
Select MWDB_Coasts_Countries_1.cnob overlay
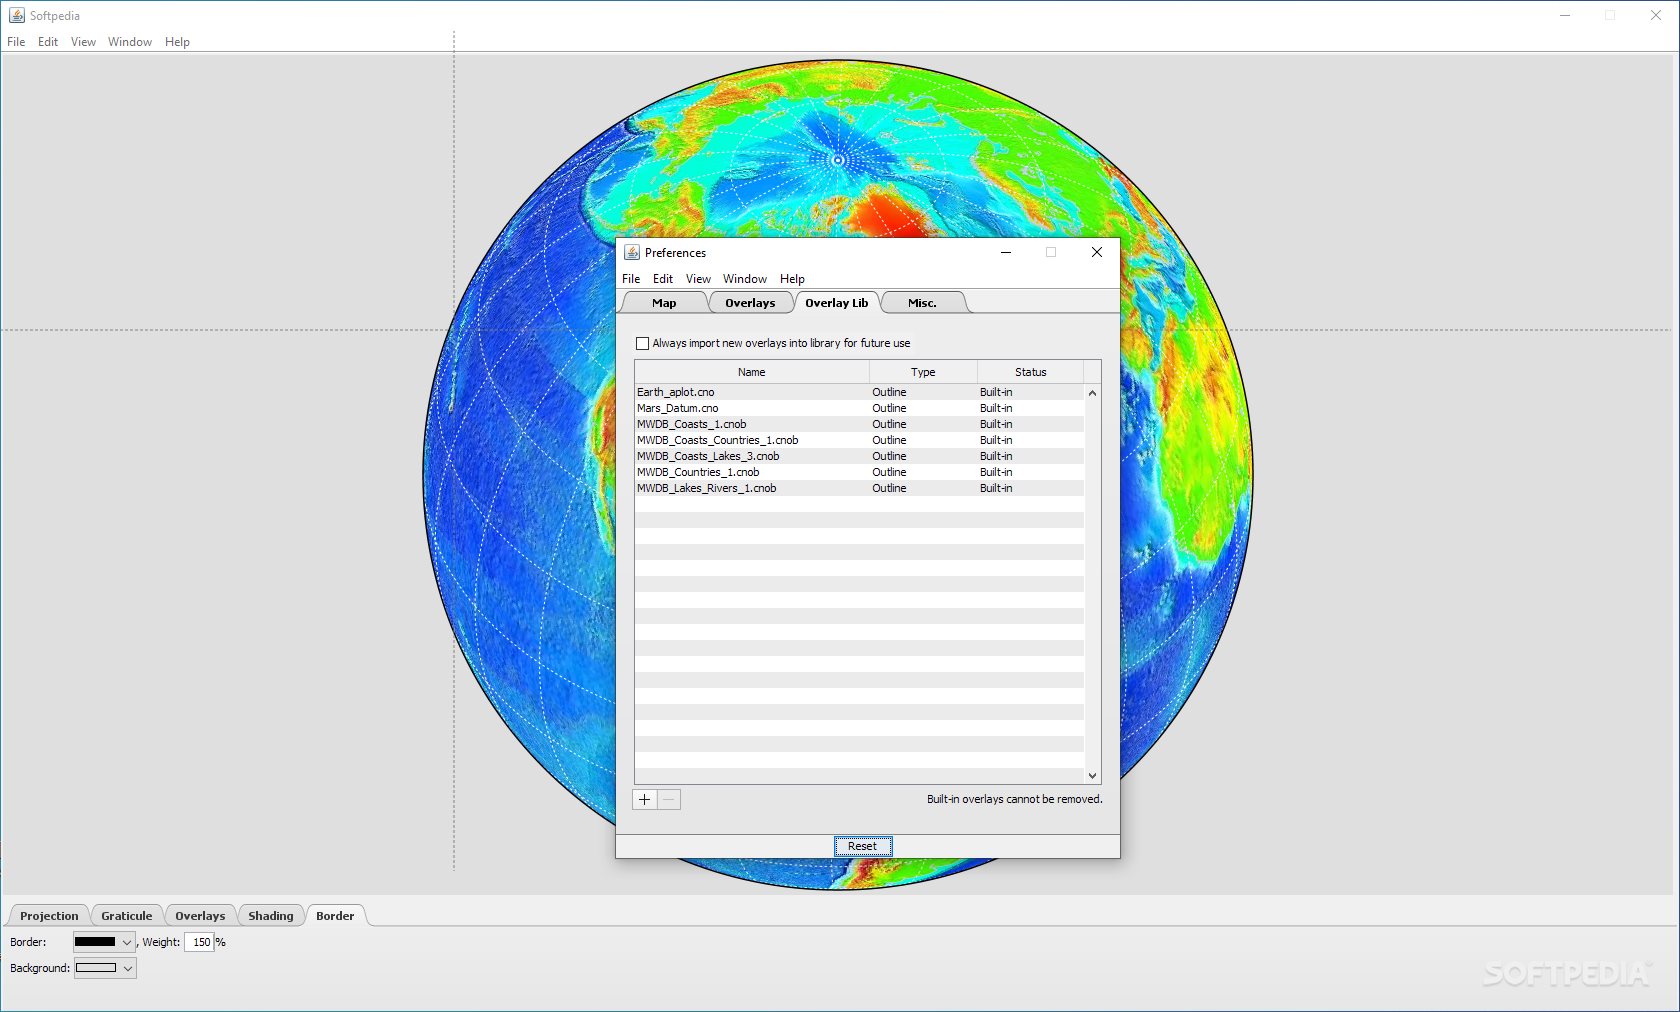coord(859,440)
